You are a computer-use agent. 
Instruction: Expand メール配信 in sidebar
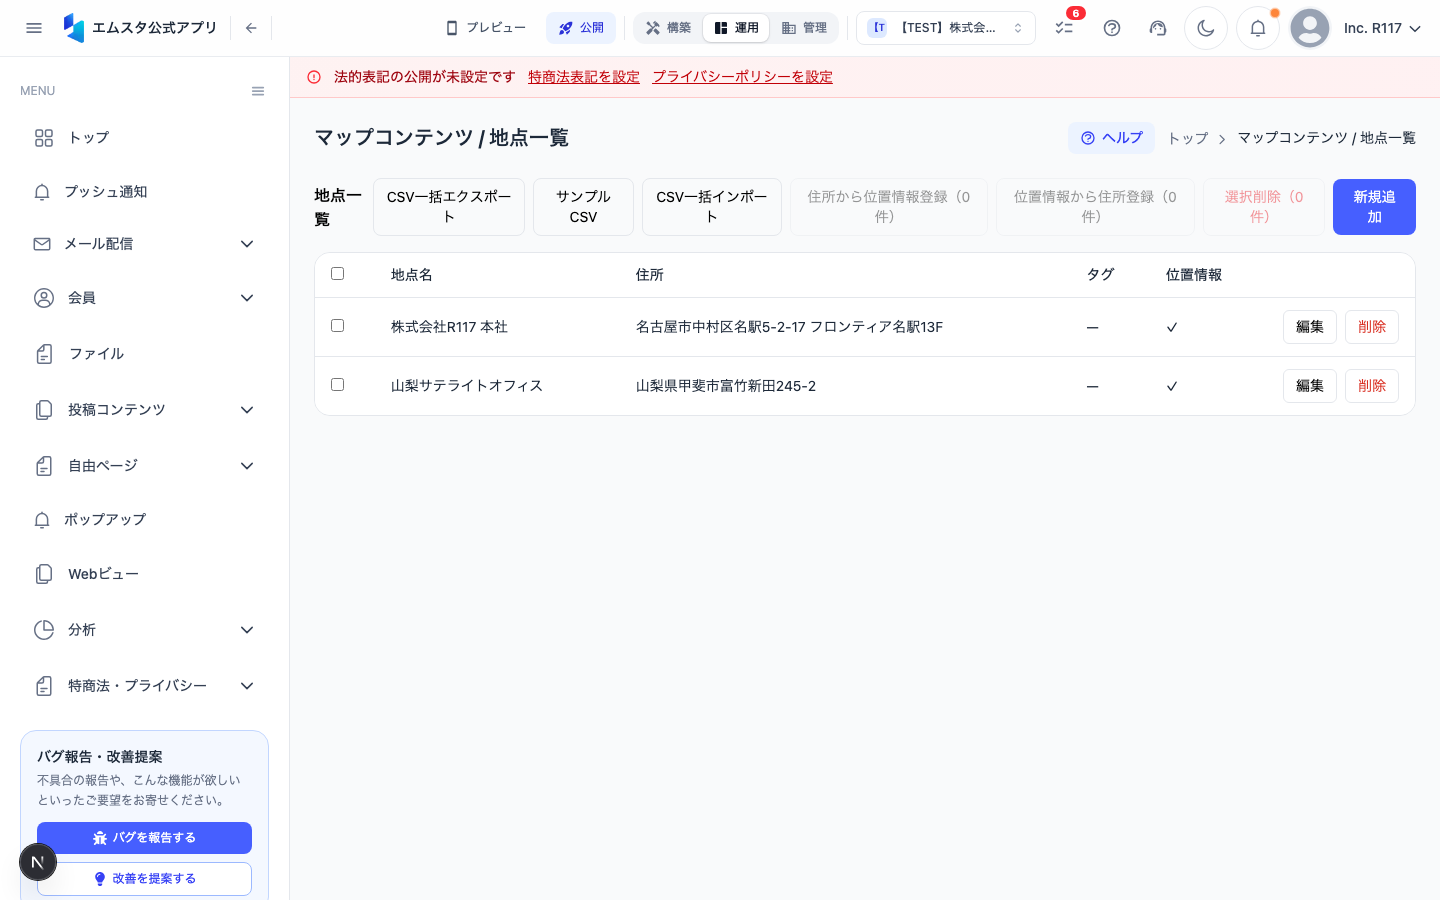[x=144, y=244]
